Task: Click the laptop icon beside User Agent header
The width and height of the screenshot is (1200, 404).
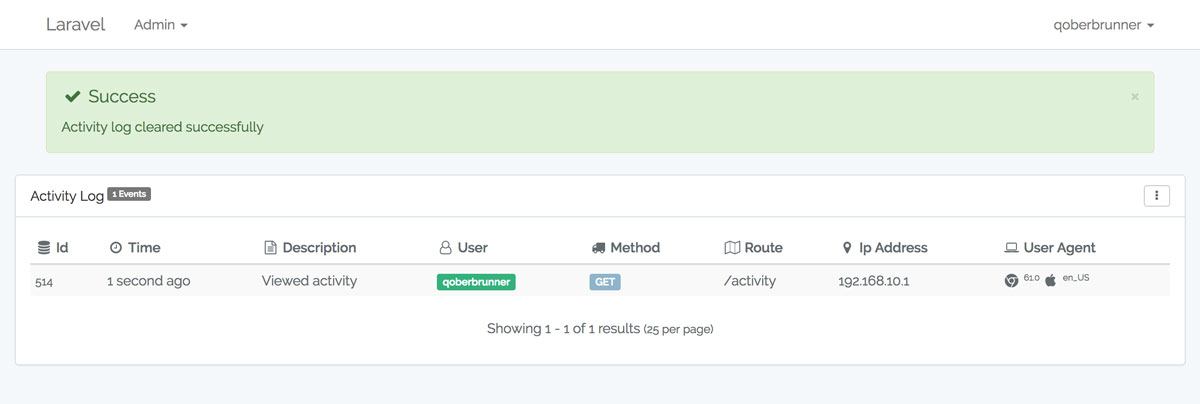Action: 1011,247
